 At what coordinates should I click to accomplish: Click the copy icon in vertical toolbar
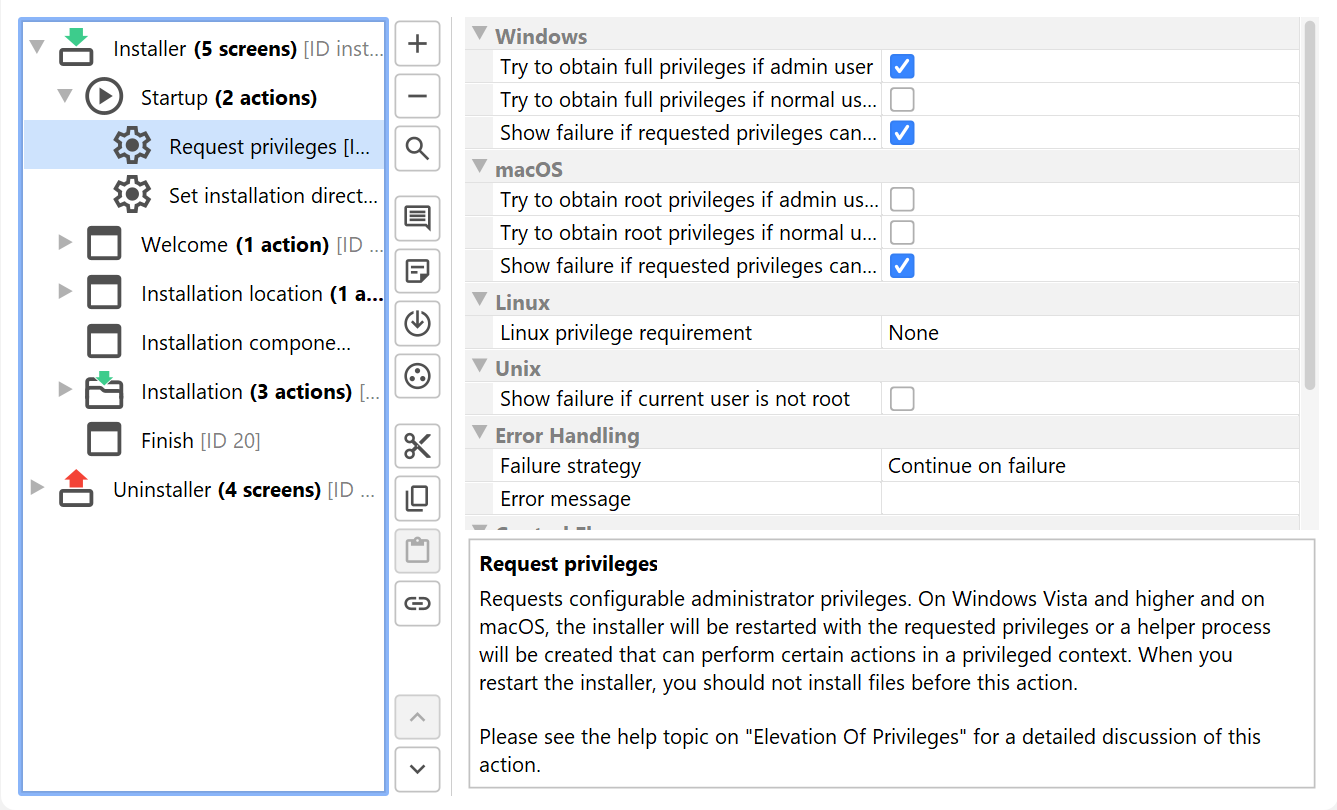point(417,498)
